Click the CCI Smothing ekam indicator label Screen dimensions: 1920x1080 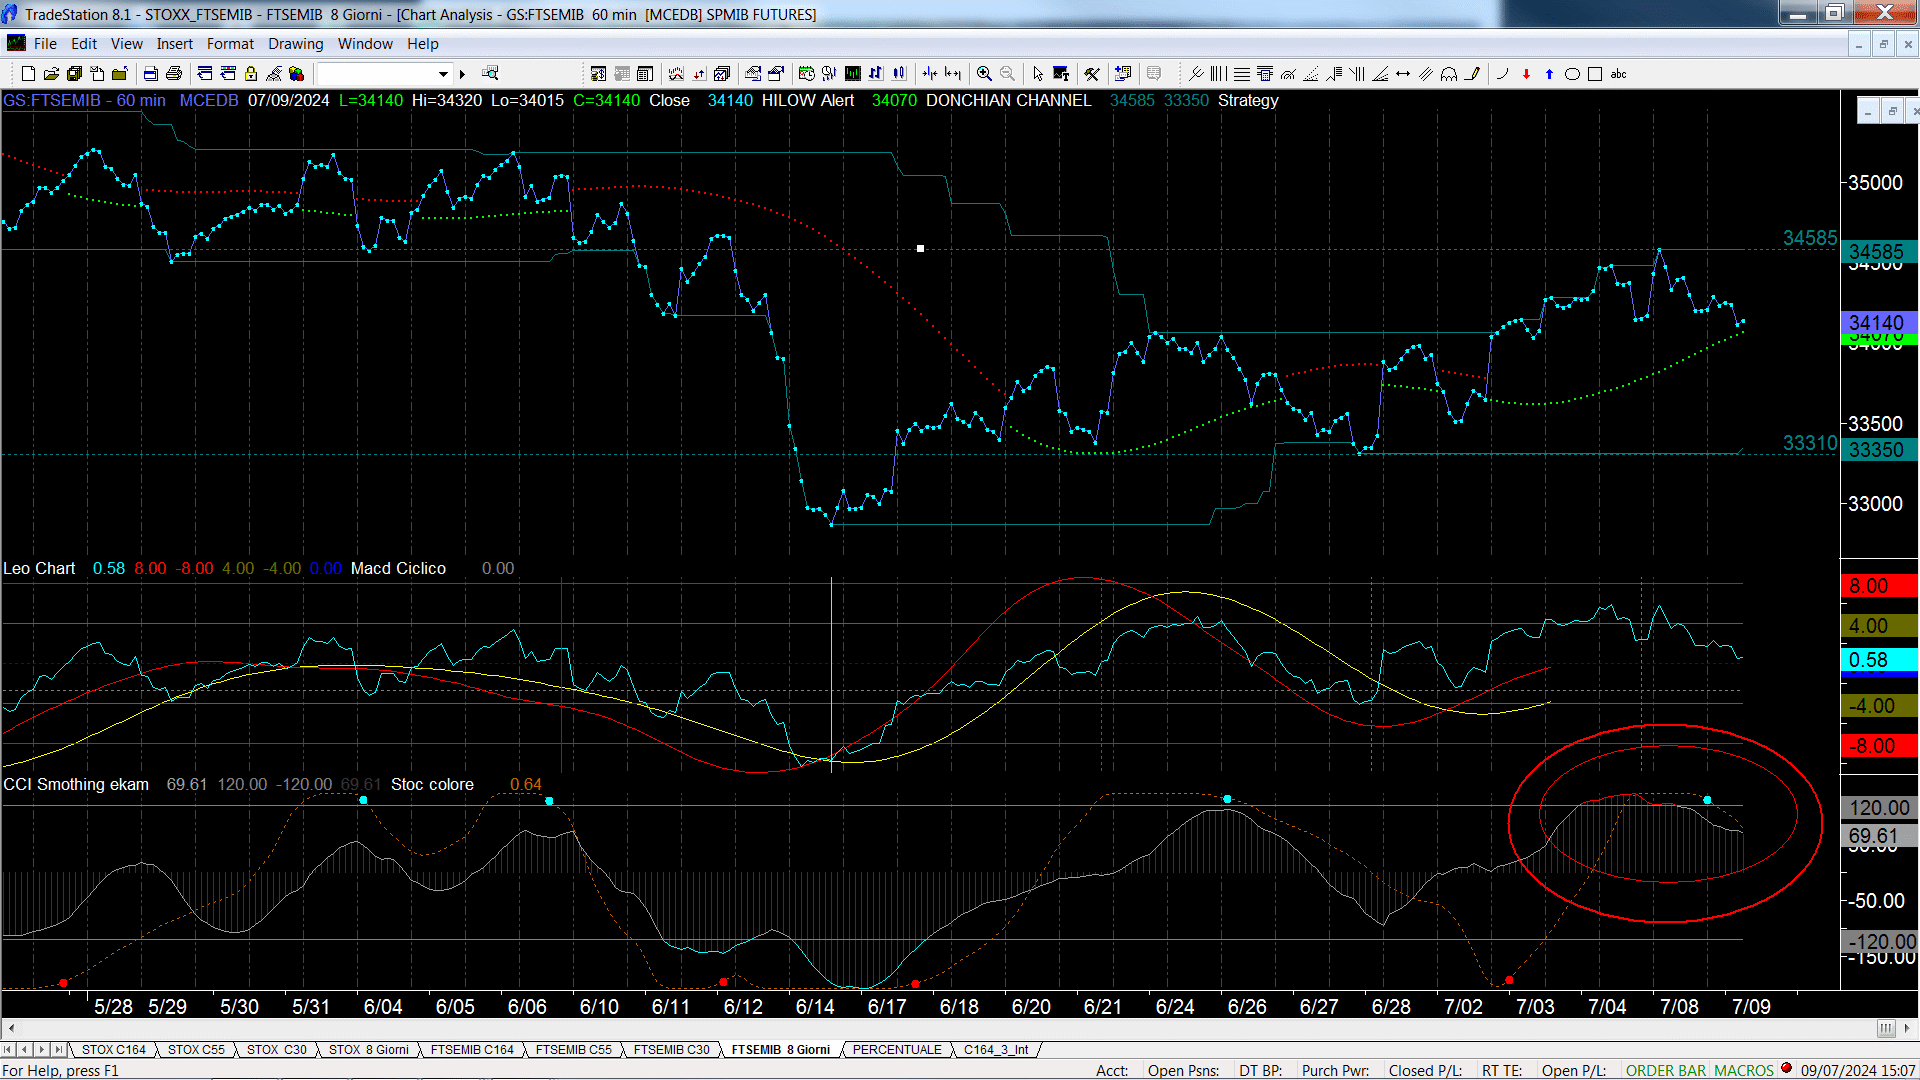(76, 785)
